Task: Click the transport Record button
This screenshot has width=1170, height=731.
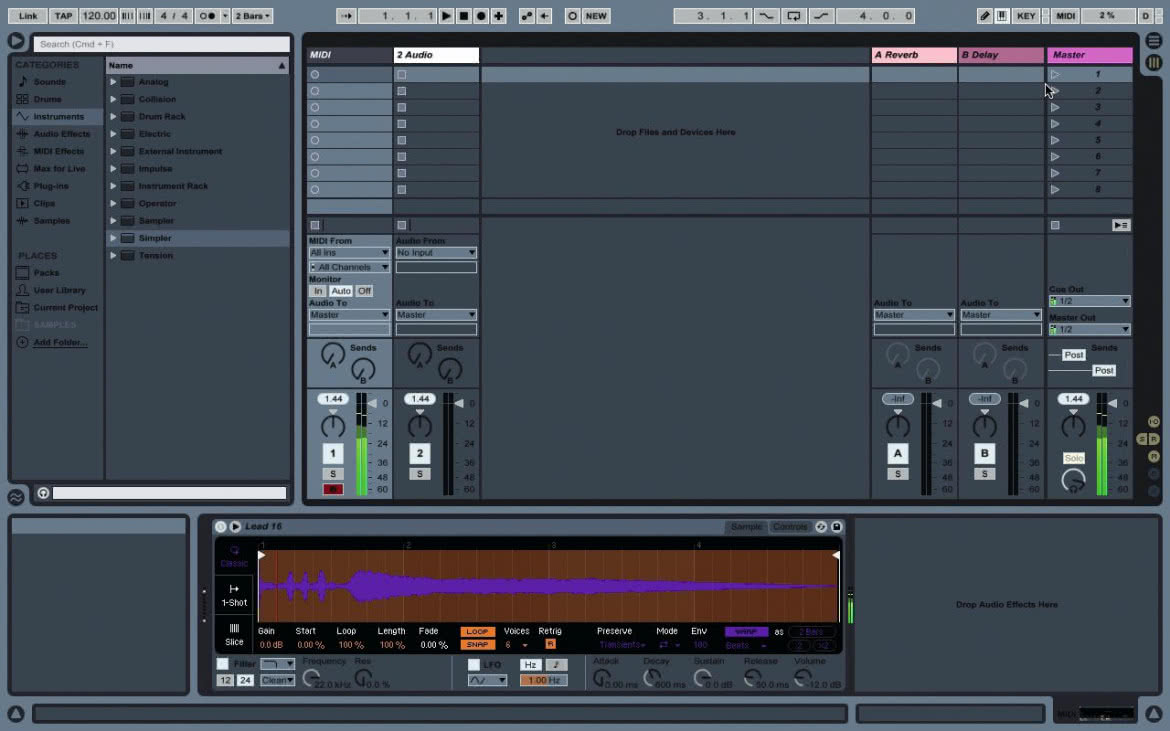Action: click(x=481, y=16)
